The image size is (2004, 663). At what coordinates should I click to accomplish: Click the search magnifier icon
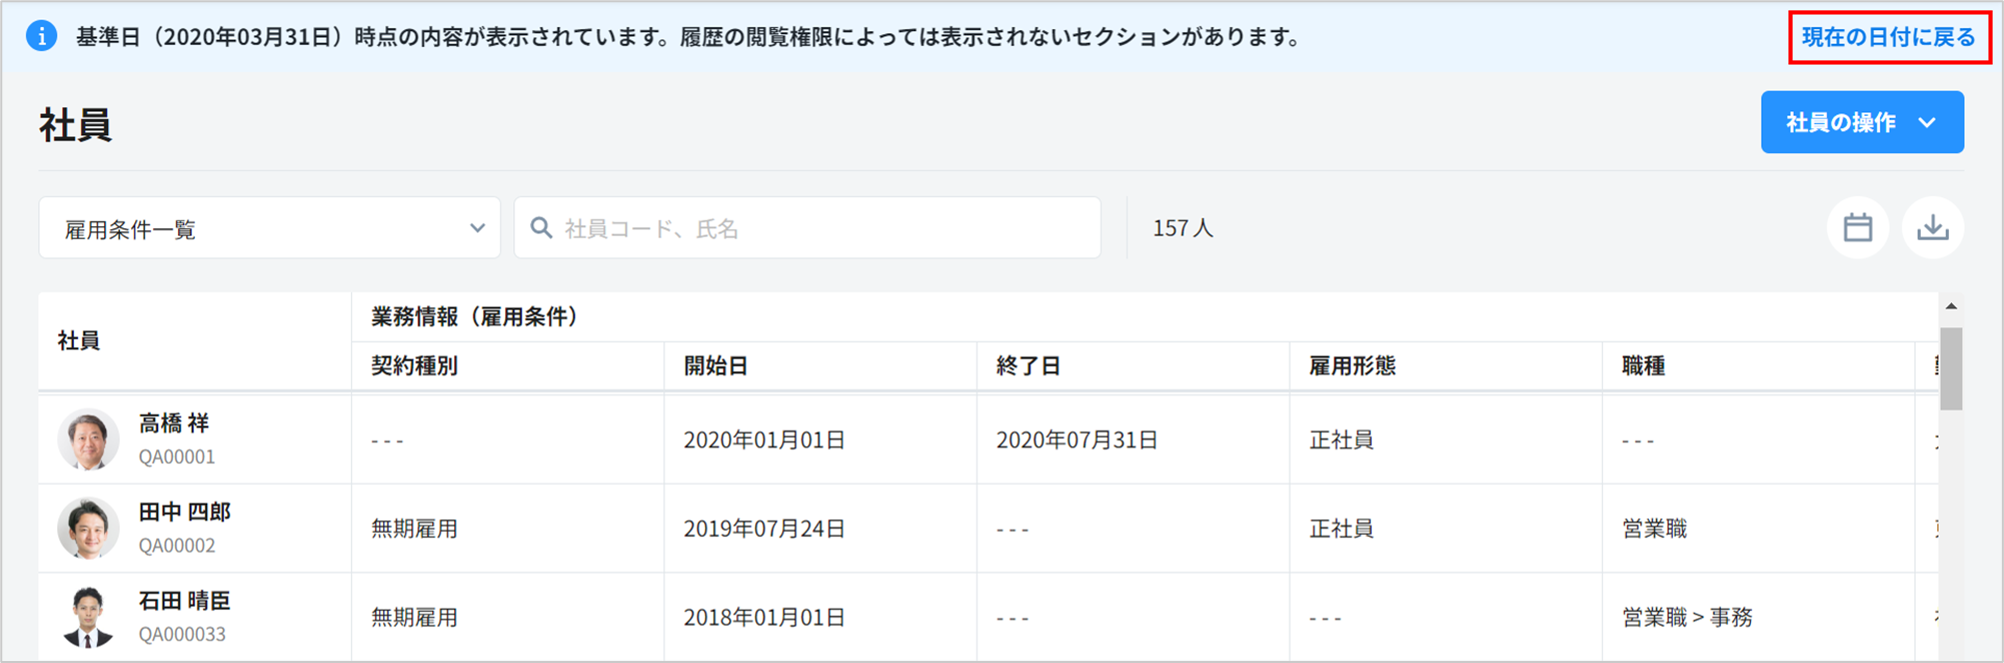point(541,228)
